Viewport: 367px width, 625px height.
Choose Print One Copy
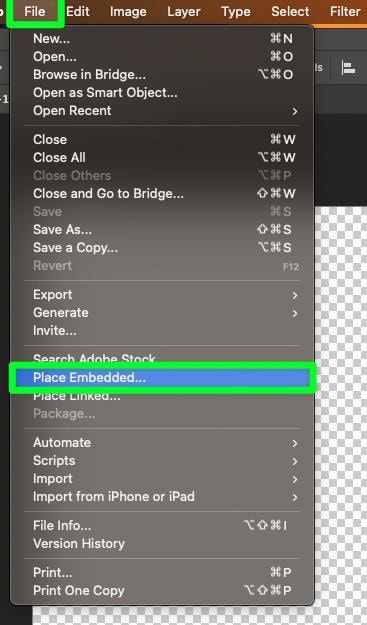162,591
